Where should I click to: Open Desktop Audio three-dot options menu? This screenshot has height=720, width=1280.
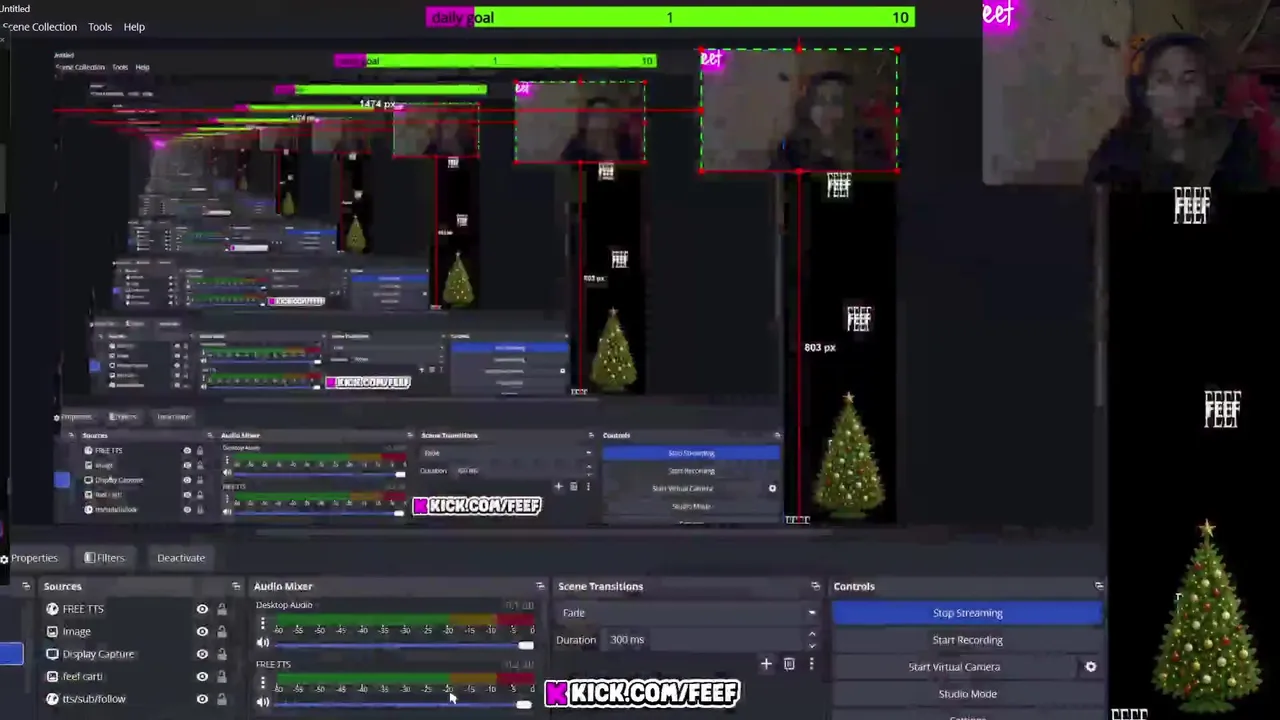click(x=263, y=623)
